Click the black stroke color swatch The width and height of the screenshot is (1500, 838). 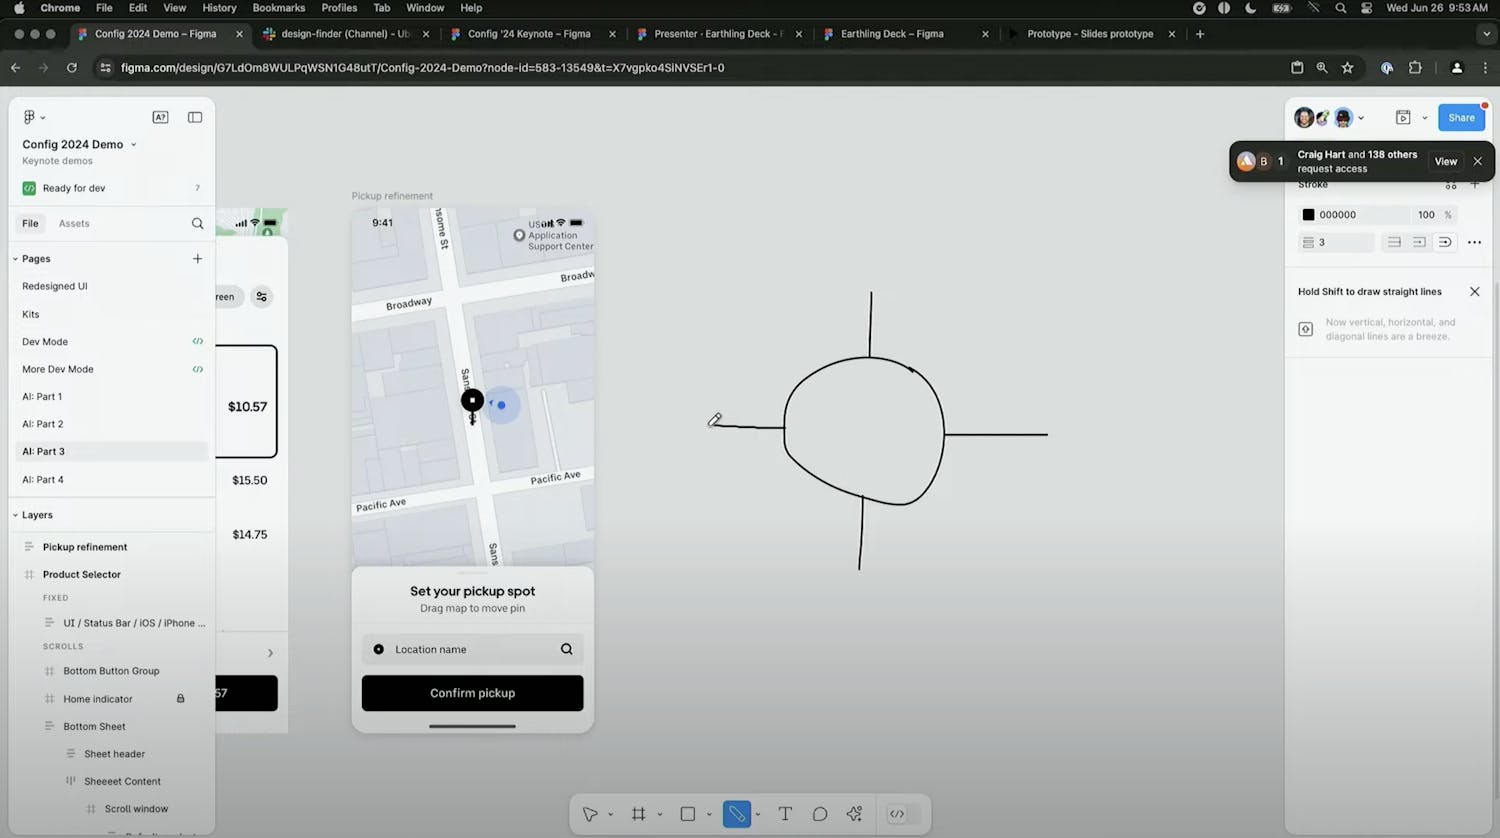(1308, 215)
